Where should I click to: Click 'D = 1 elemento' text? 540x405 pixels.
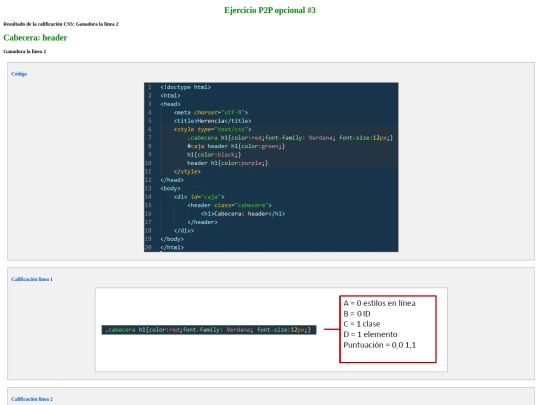click(x=370, y=334)
